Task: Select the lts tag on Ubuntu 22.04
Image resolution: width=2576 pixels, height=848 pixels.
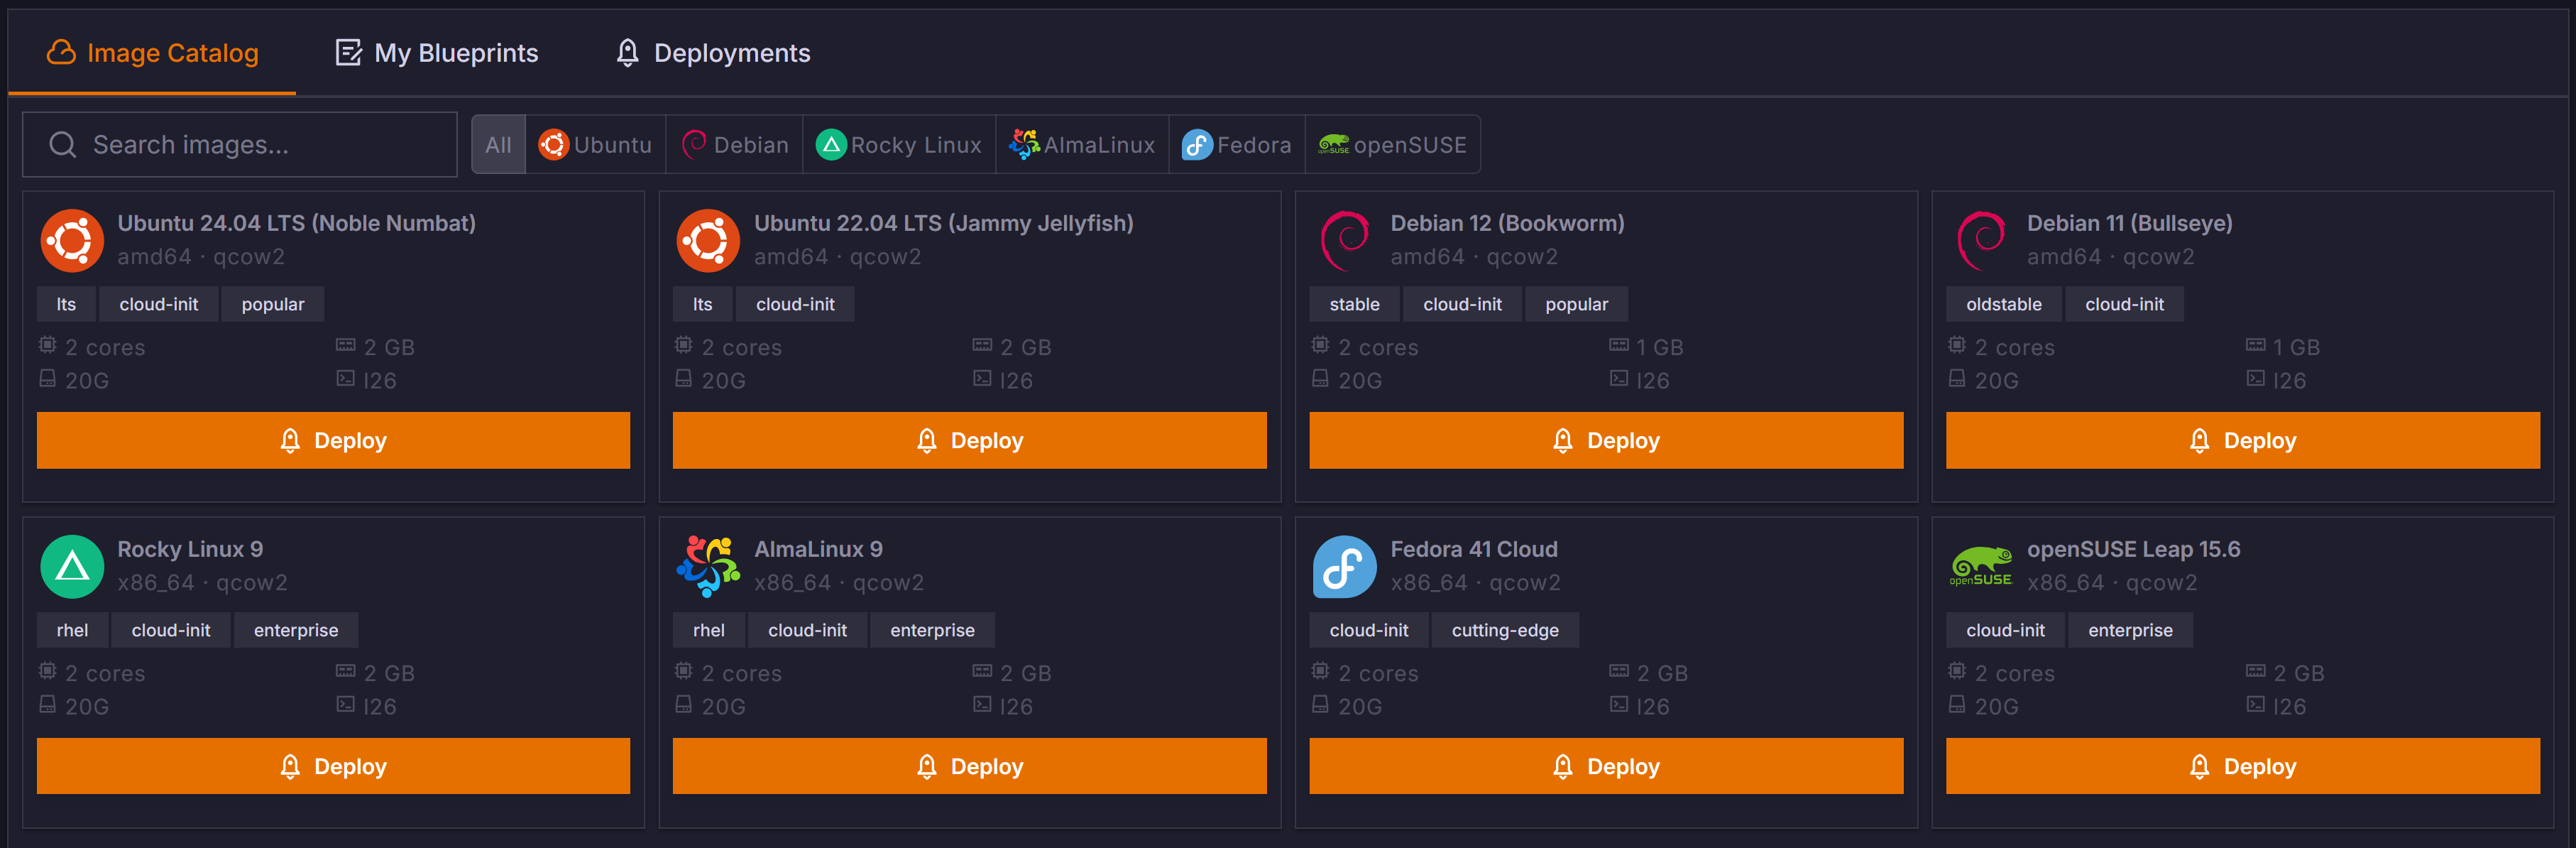Action: click(x=702, y=304)
